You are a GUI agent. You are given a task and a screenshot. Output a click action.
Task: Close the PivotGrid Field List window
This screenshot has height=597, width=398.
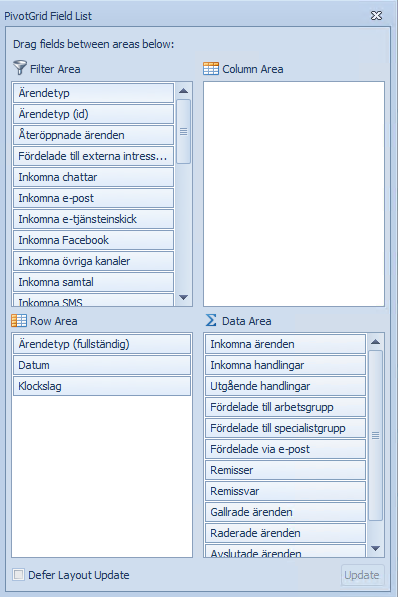click(376, 15)
